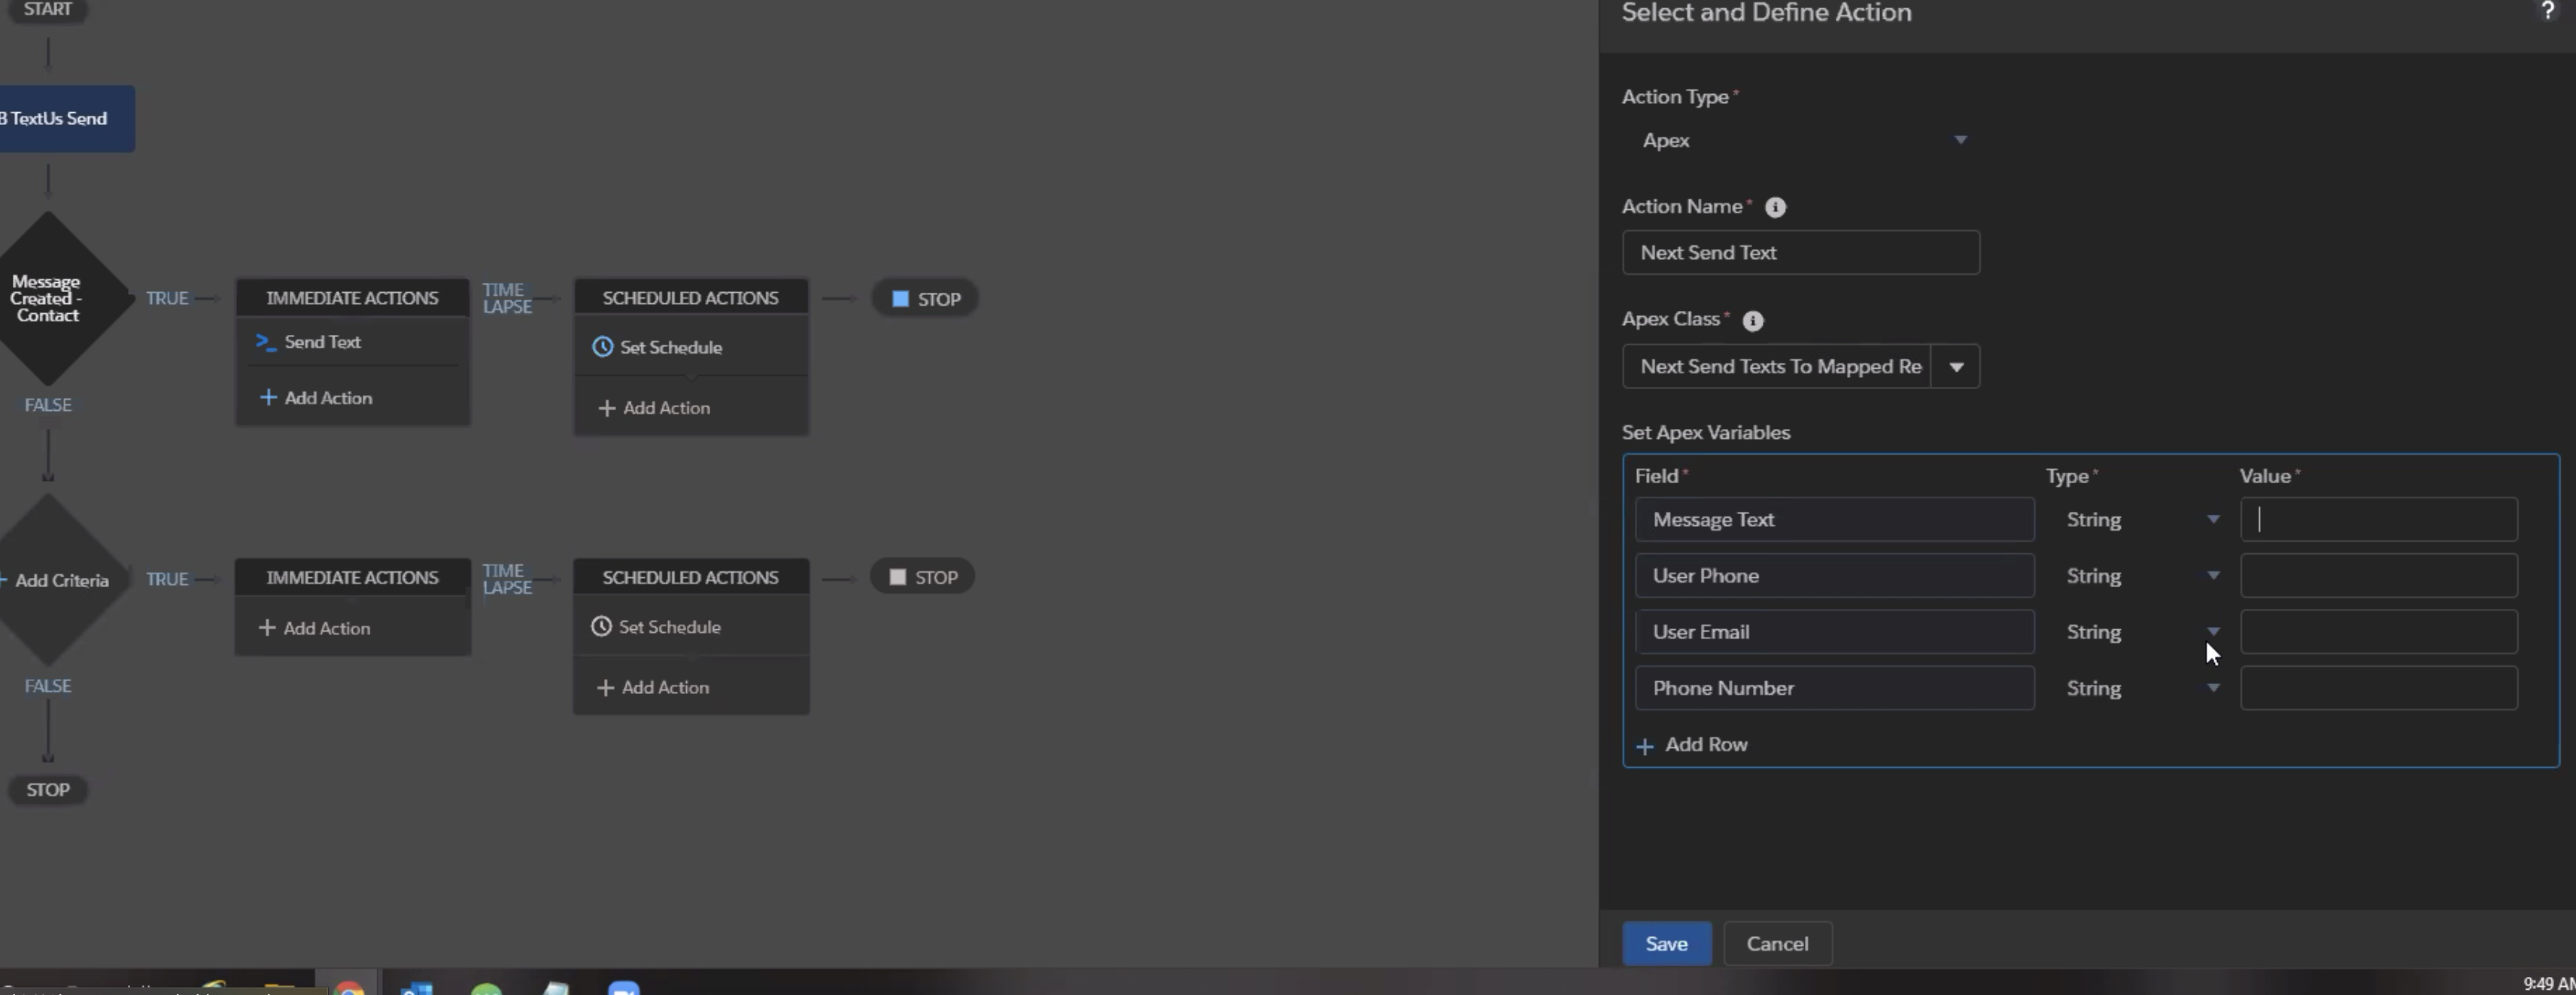Click the info icon next to Action Name
Image resolution: width=2576 pixels, height=995 pixels.
click(x=1776, y=207)
